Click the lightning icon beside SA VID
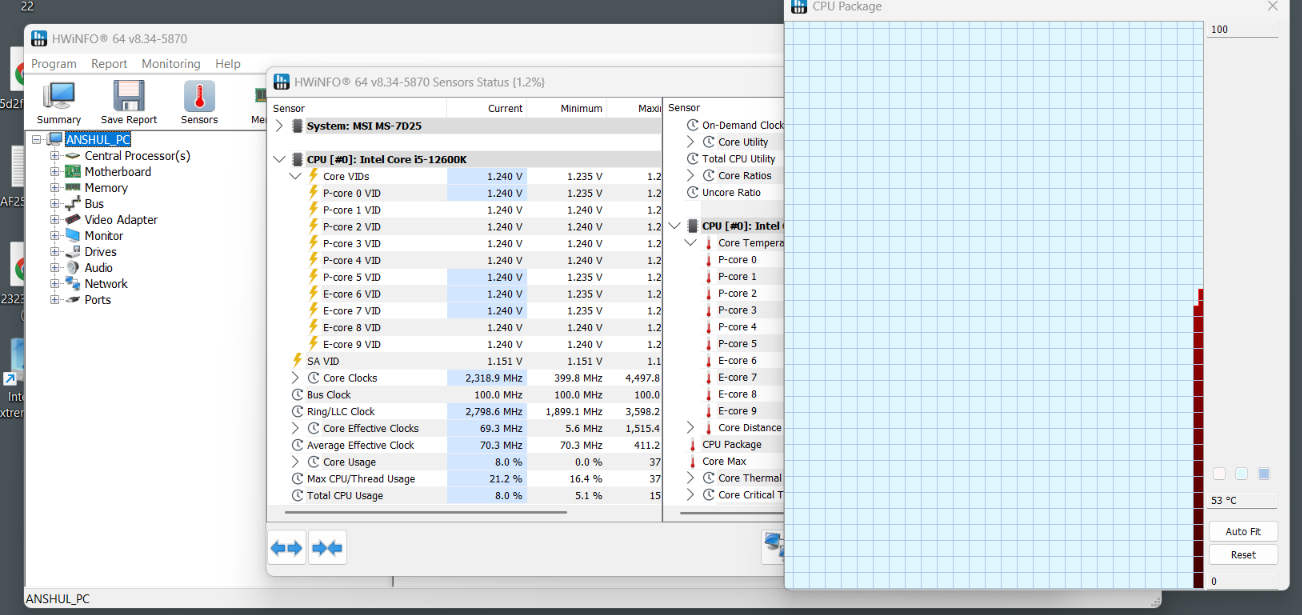Image resolution: width=1302 pixels, height=615 pixels. 297,361
